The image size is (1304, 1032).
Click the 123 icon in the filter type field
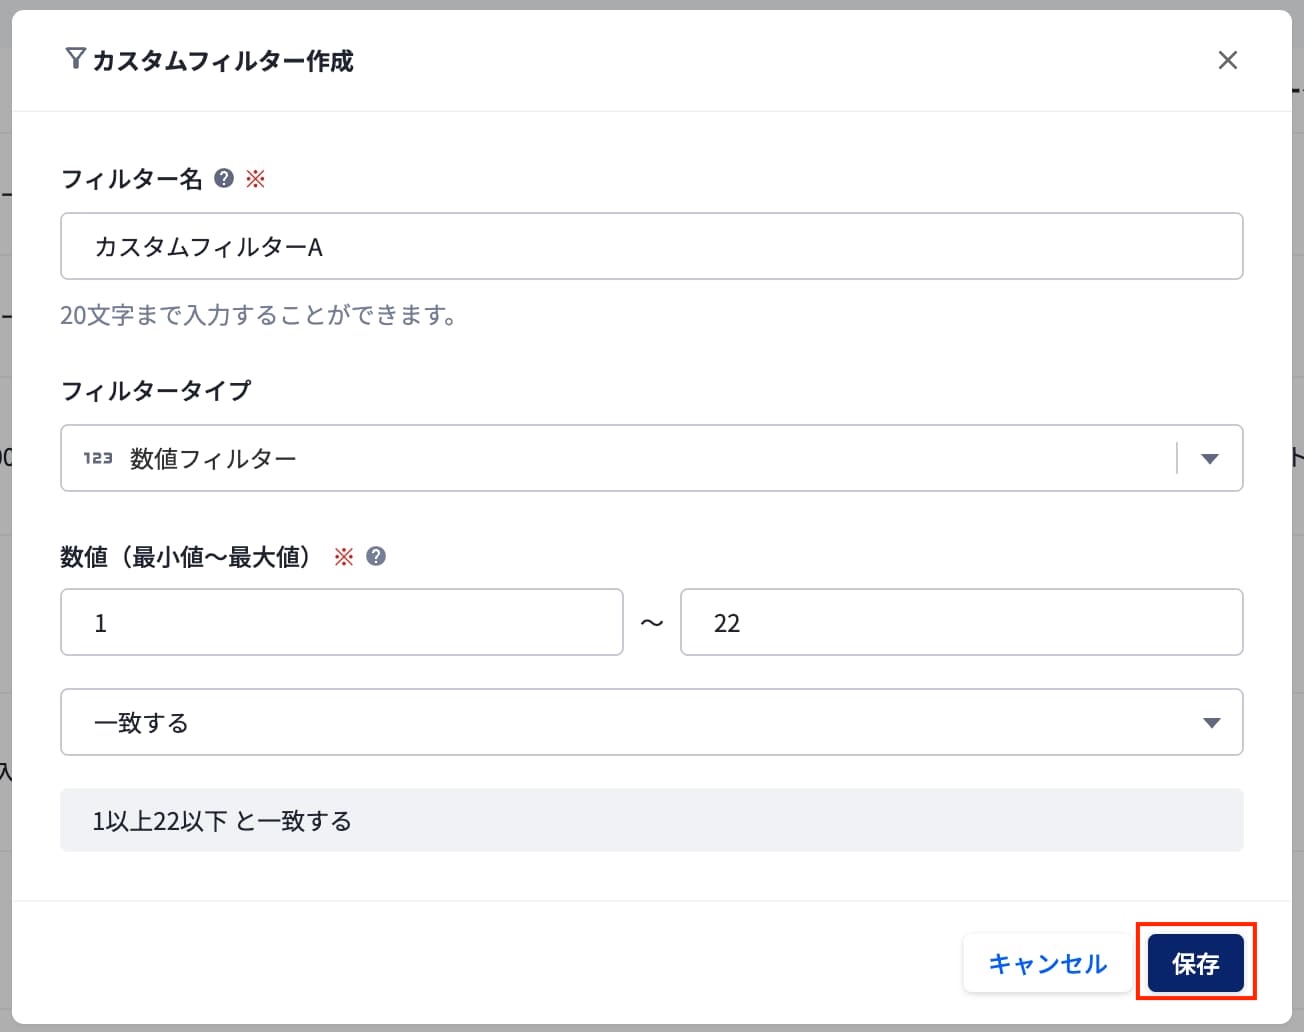98,458
